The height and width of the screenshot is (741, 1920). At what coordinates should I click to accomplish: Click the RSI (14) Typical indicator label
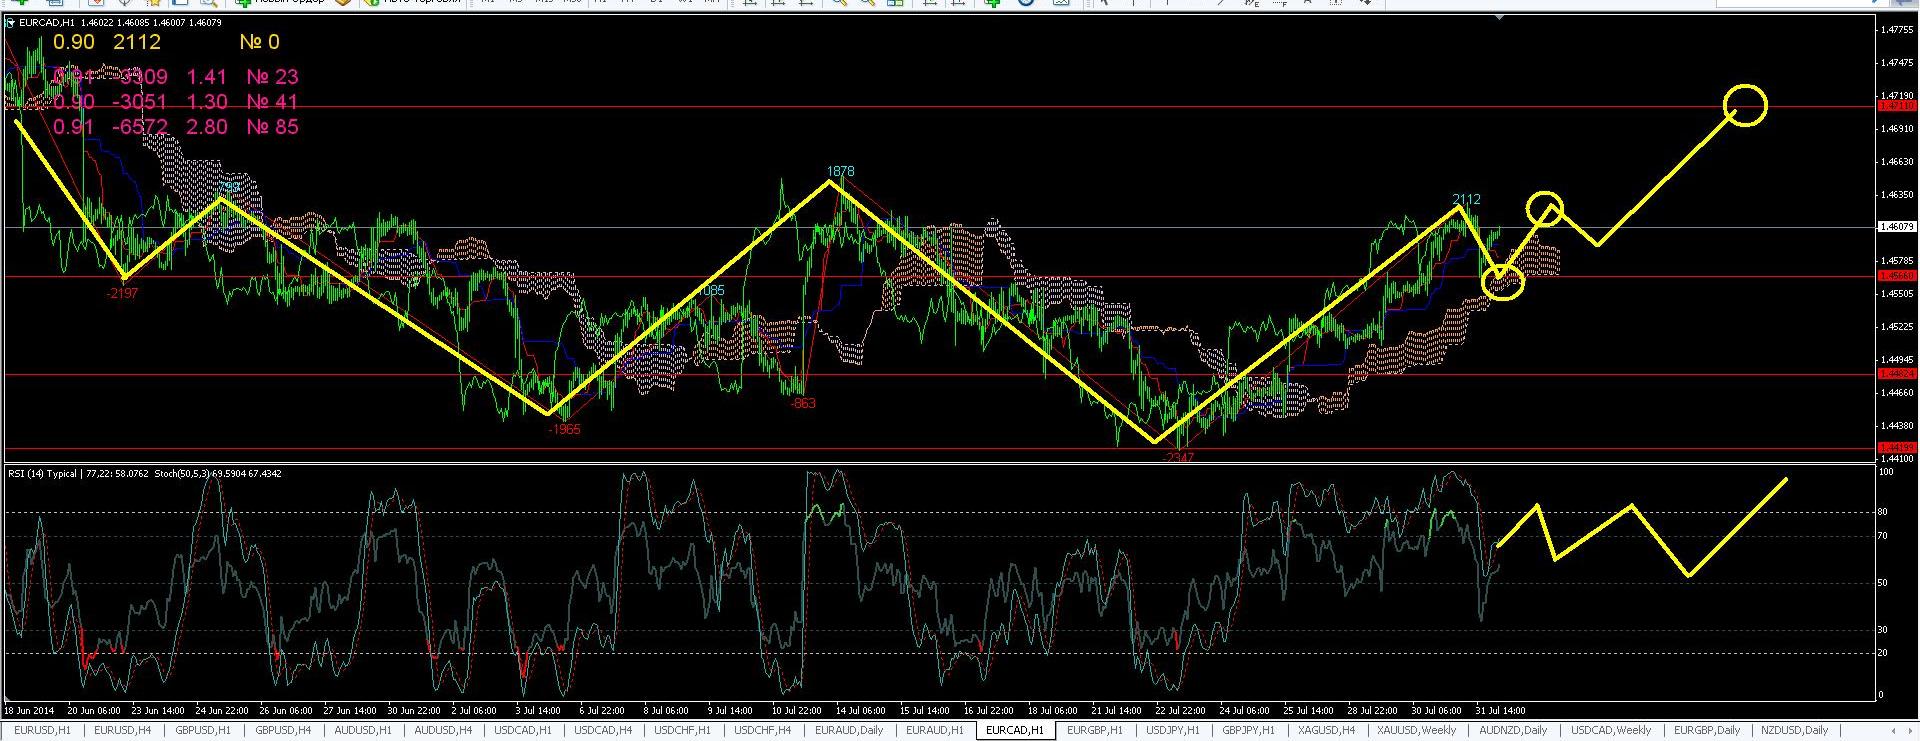pyautogui.click(x=42, y=474)
